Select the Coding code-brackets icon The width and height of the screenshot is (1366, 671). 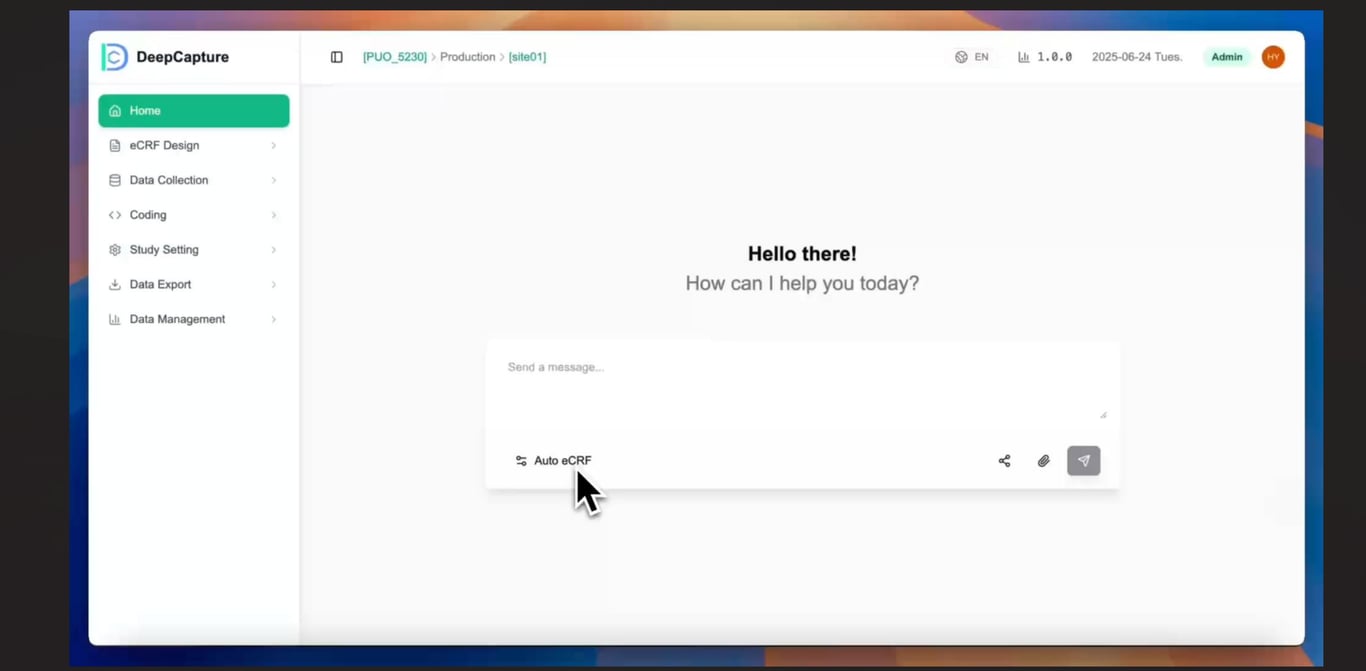tap(114, 214)
